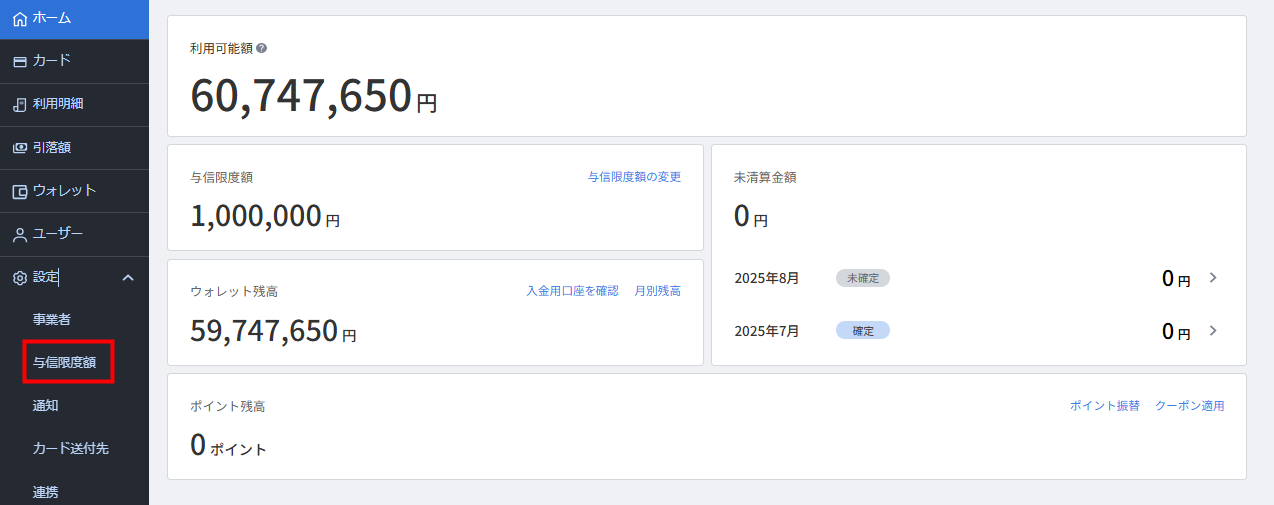This screenshot has width=1274, height=505.
Task: Click the wallet icon beside ウォレット
Action: pos(19,191)
